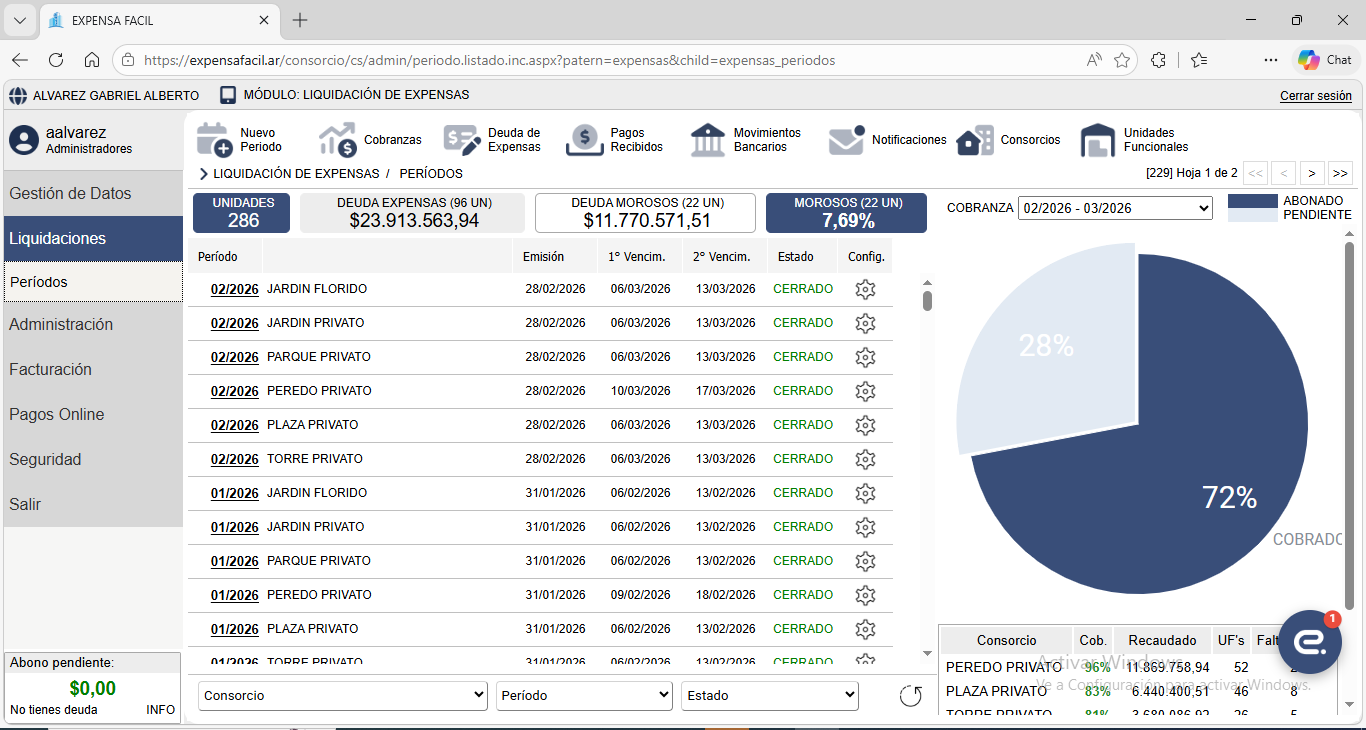Open the Notificaciones envelope icon
The height and width of the screenshot is (730, 1366).
[846, 140]
